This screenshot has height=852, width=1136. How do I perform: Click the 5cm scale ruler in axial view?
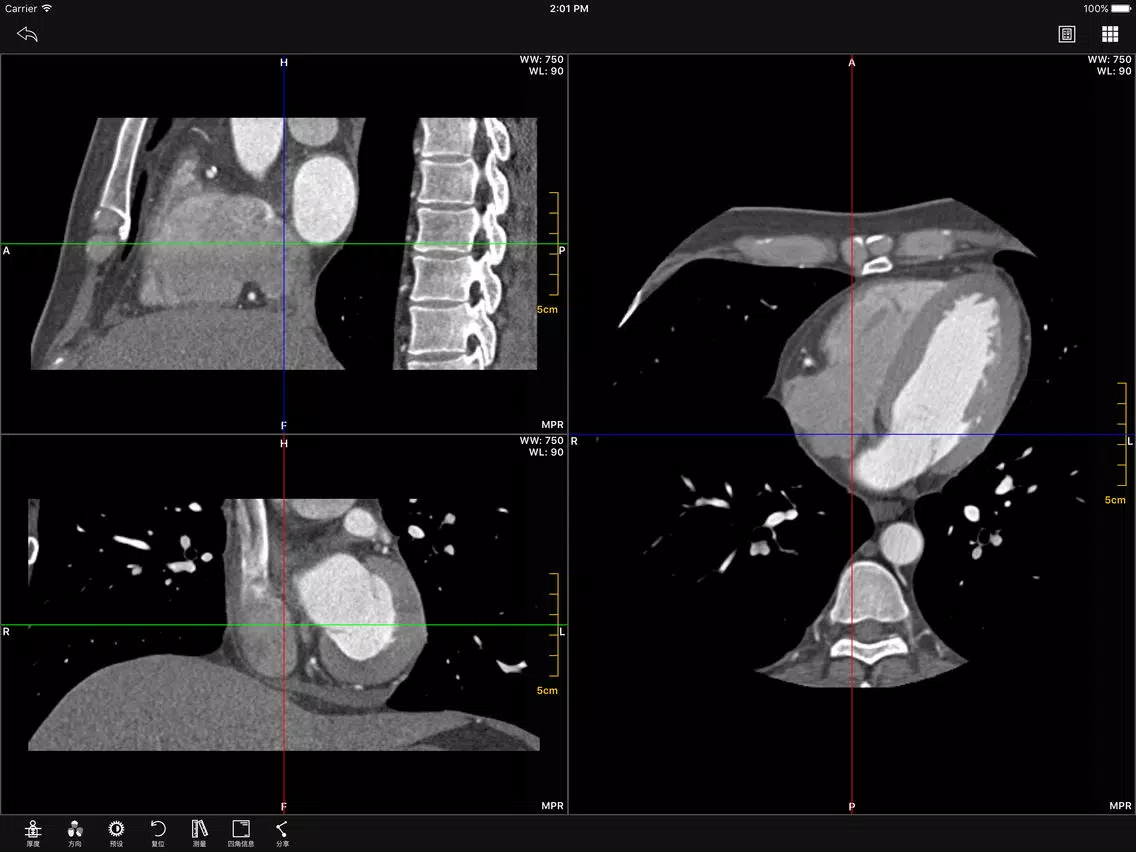tap(1119, 443)
